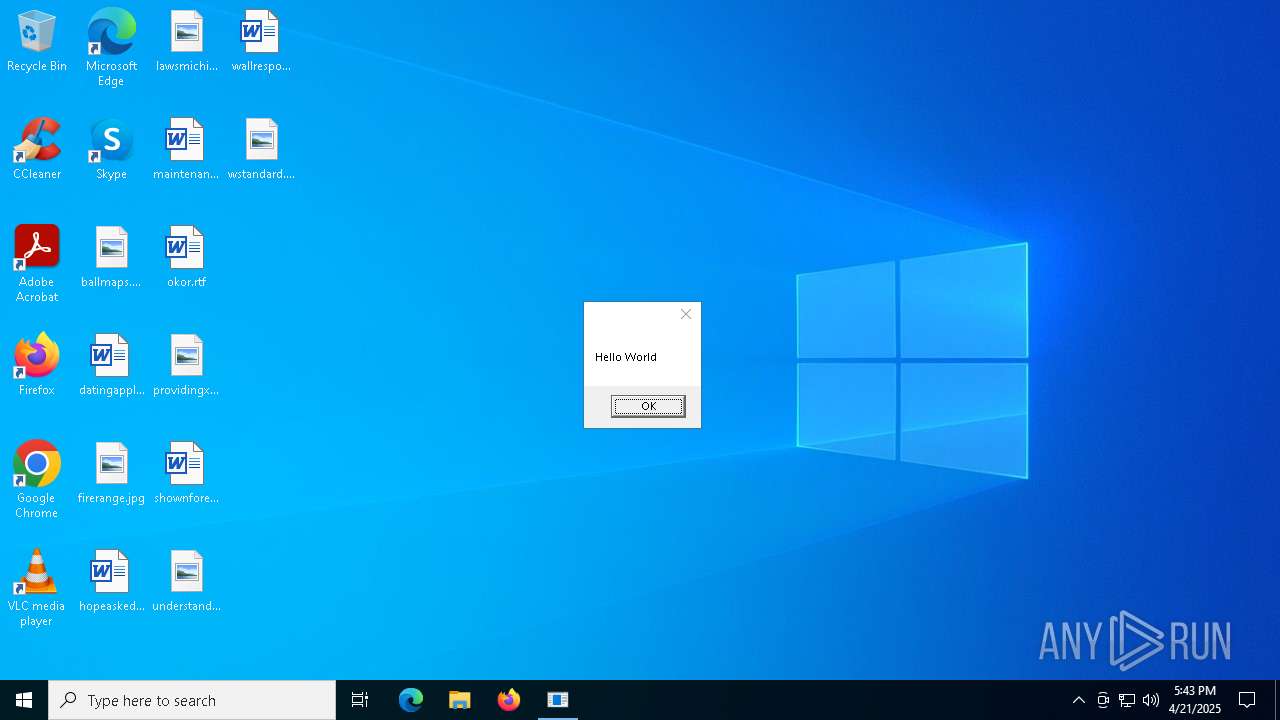
Task: Click the Meet Now tray icon
Action: (1103, 700)
